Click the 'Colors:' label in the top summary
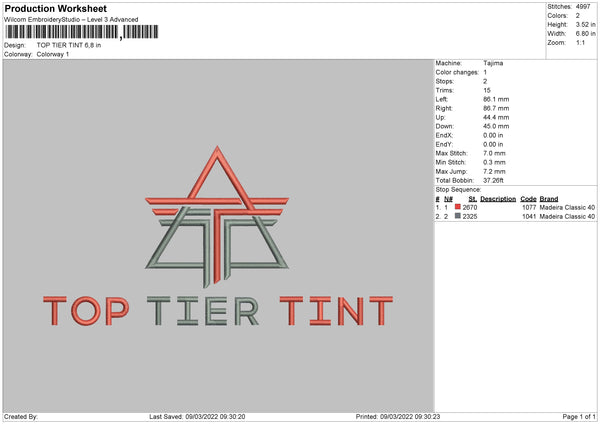Viewport: 600px width, 424px height. tap(557, 16)
